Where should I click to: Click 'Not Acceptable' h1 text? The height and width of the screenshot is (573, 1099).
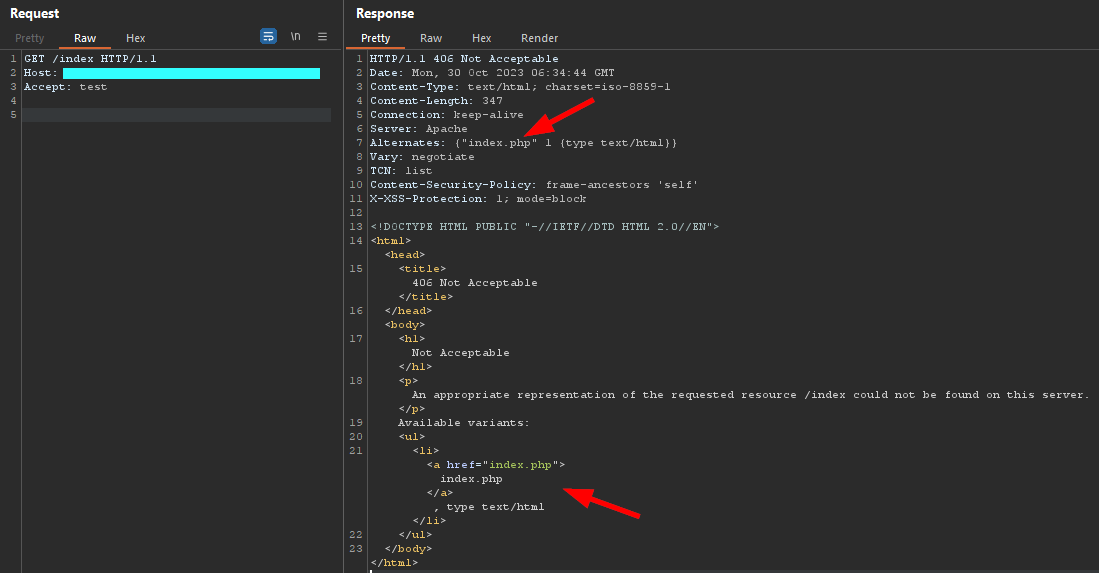(x=460, y=353)
